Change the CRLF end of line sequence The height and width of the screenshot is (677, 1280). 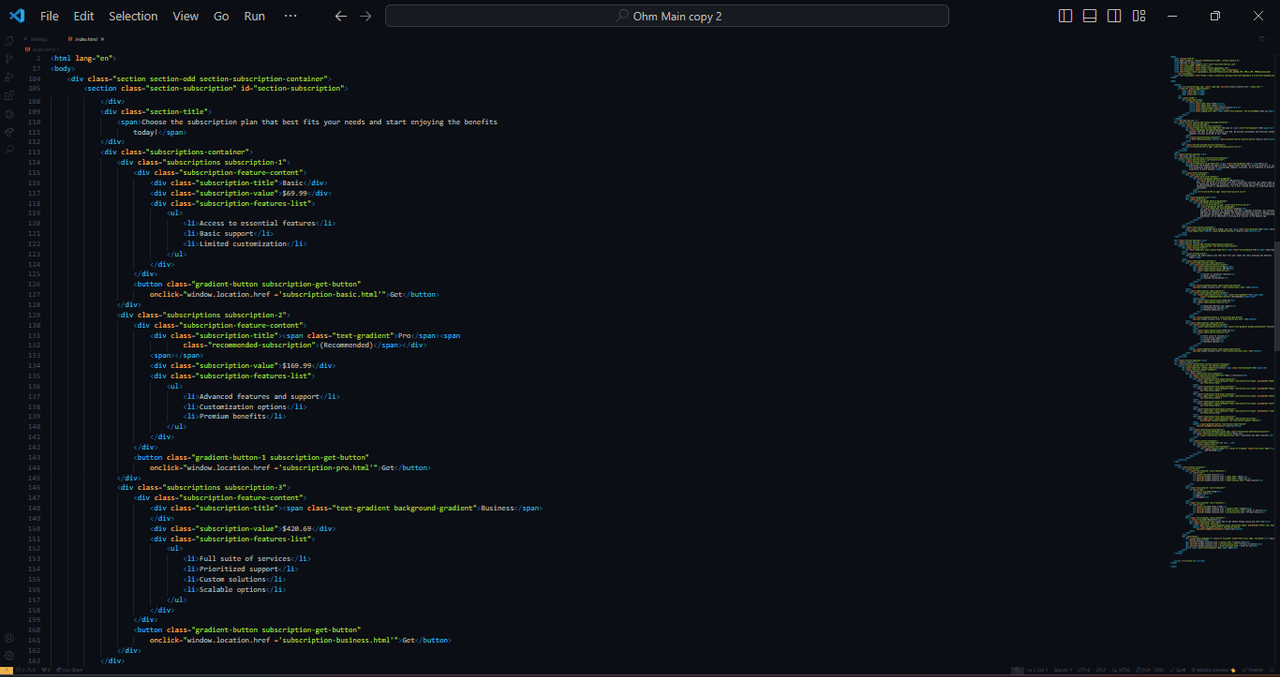[1101, 670]
